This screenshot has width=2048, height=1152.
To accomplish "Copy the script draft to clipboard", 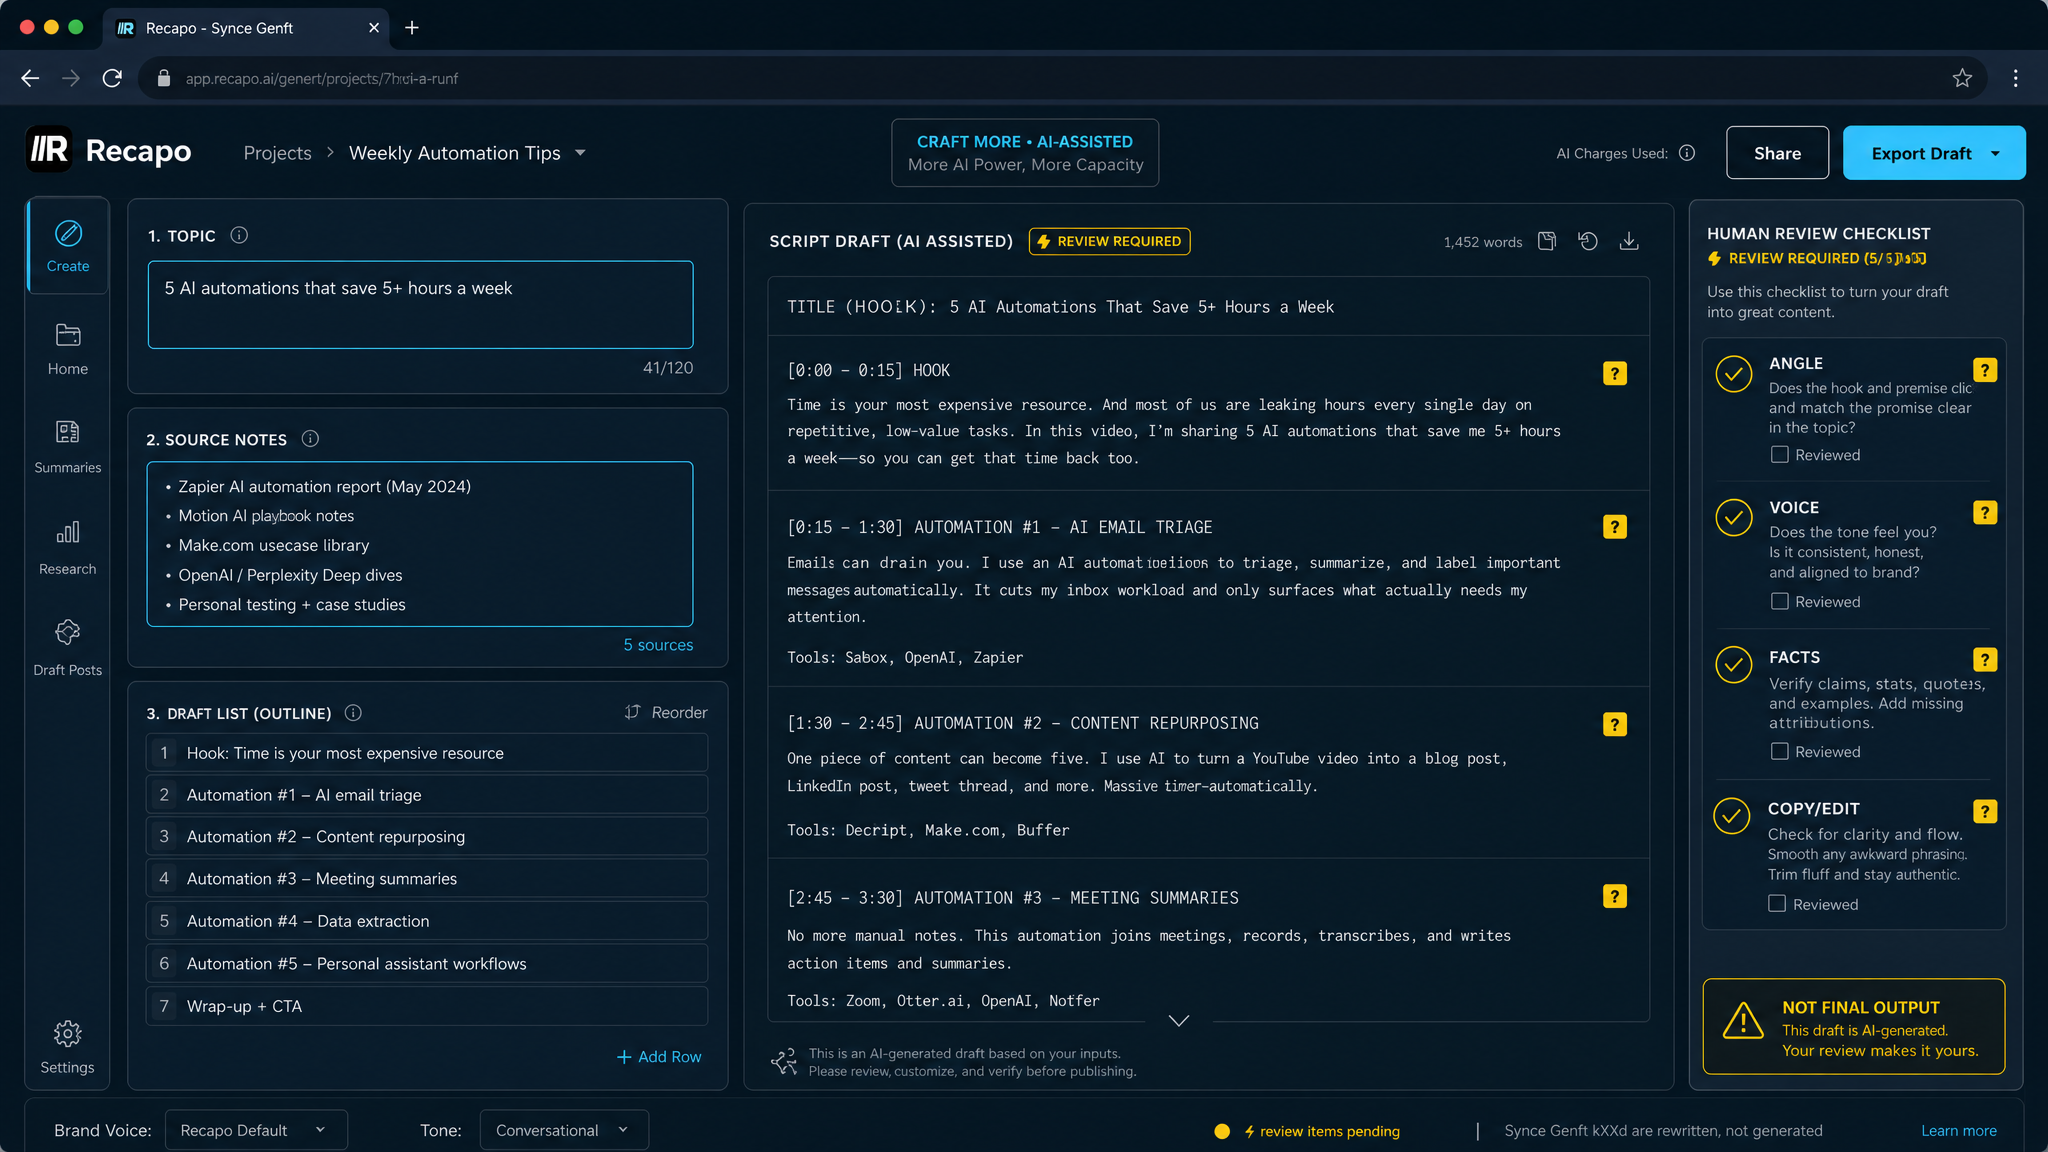I will click(x=1547, y=241).
